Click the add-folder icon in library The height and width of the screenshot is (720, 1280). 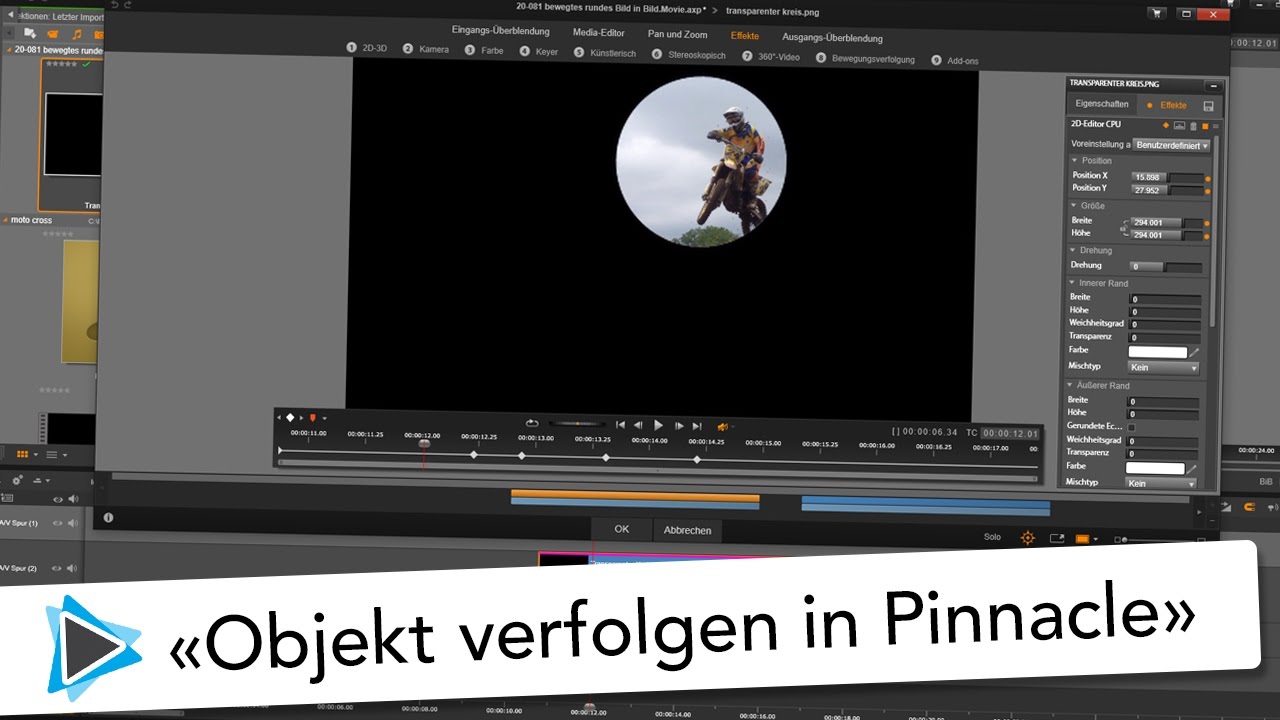[x=30, y=35]
